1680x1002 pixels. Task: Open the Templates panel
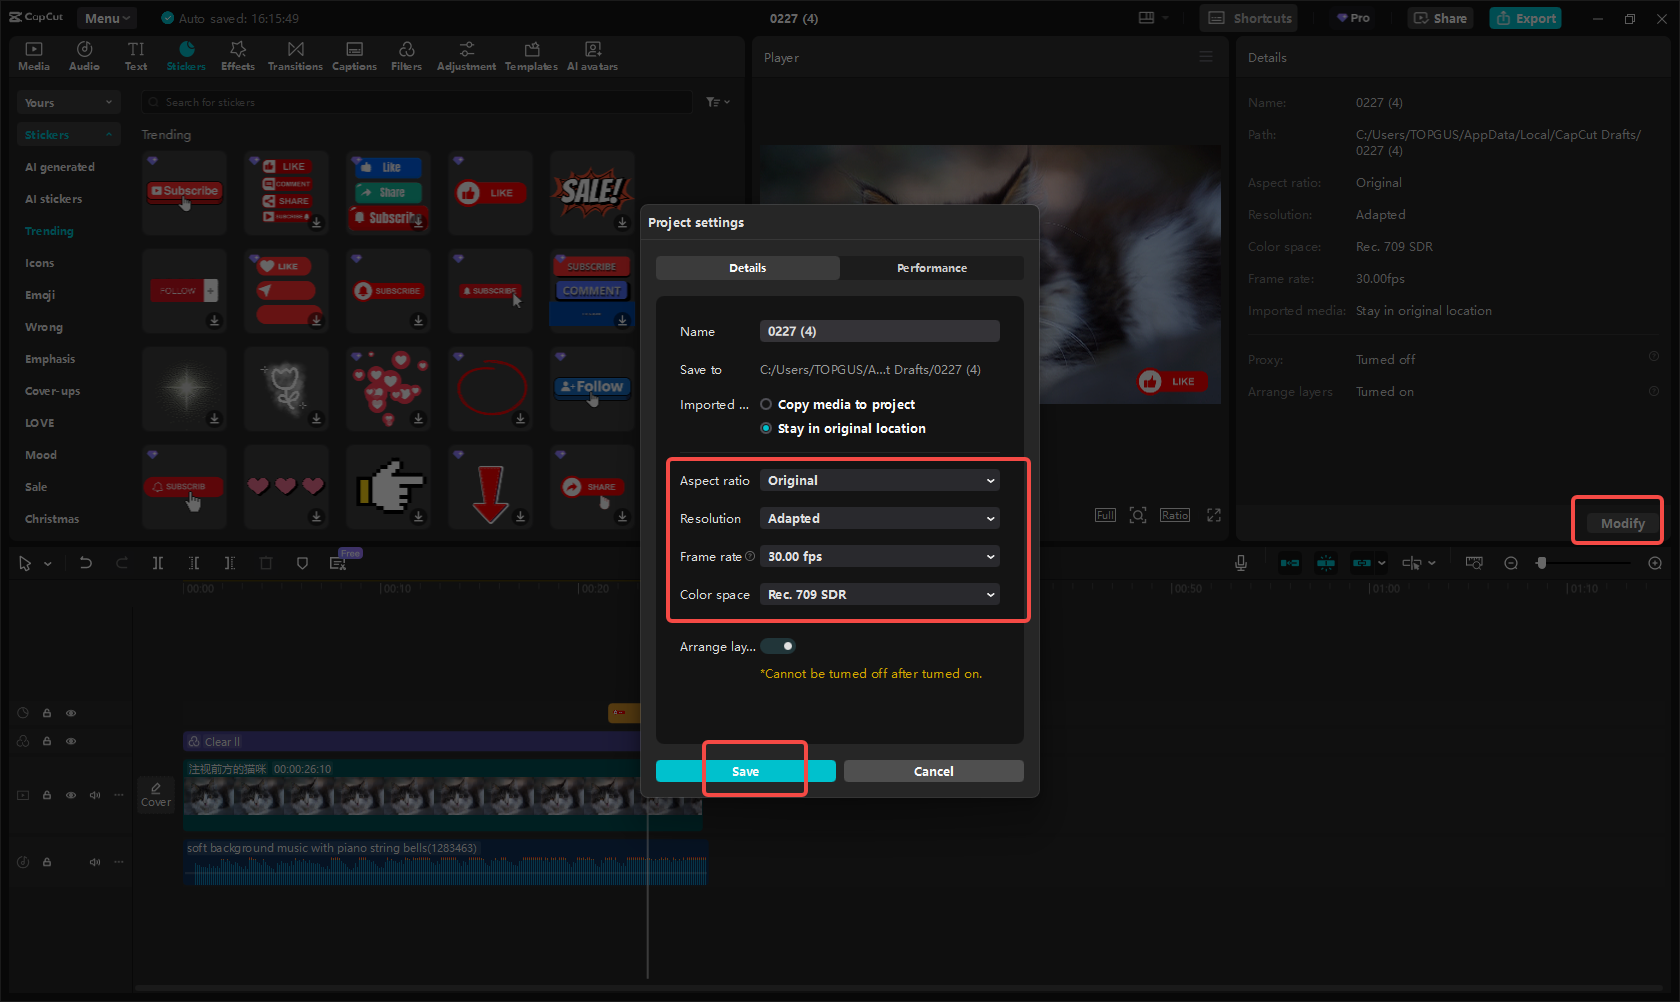coord(531,55)
